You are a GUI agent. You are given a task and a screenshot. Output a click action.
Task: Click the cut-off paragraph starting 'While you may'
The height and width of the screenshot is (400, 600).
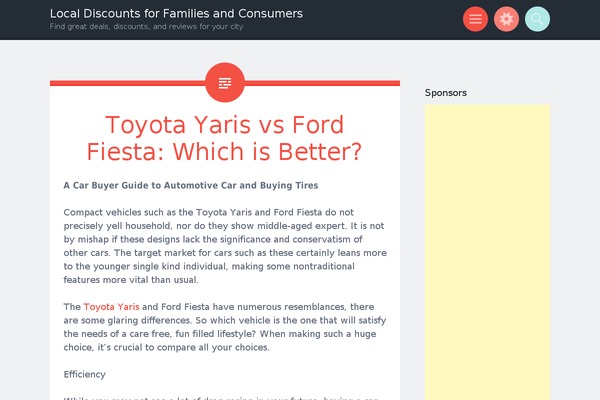click(221, 398)
